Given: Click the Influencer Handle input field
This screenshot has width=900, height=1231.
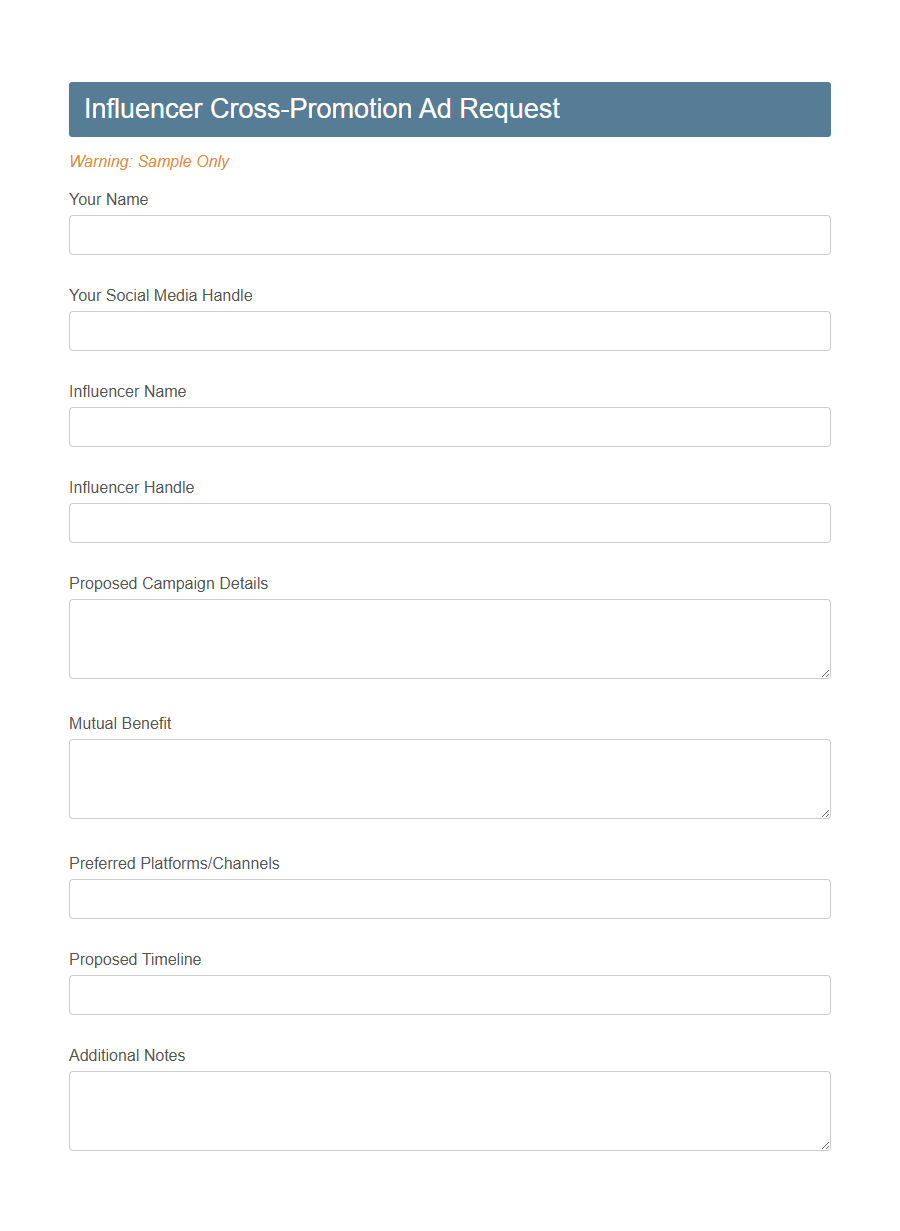Looking at the screenshot, I should coord(449,523).
